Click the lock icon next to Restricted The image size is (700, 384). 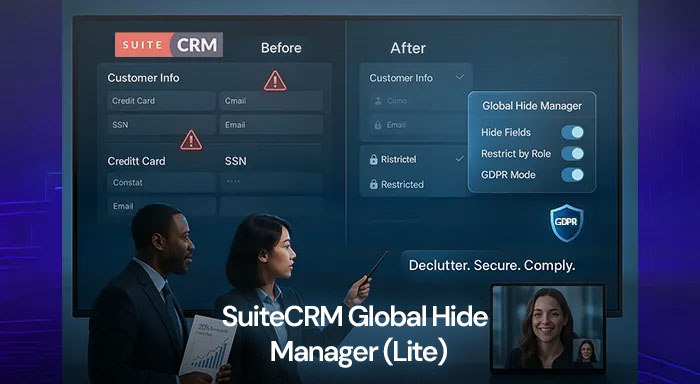[374, 184]
